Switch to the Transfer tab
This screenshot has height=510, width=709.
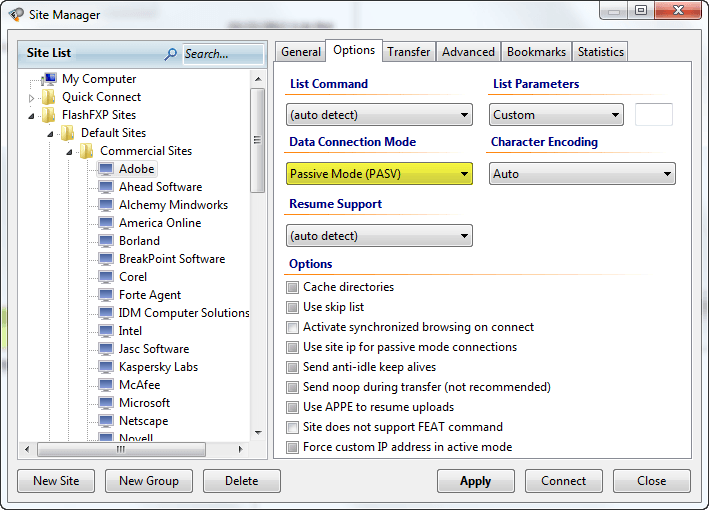(409, 52)
